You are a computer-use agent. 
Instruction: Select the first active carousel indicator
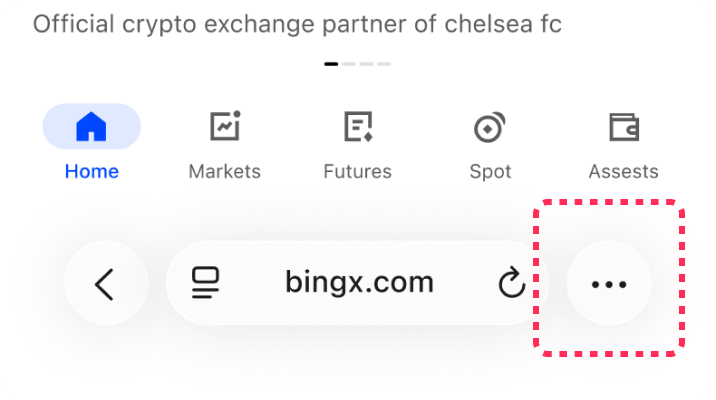click(x=331, y=64)
